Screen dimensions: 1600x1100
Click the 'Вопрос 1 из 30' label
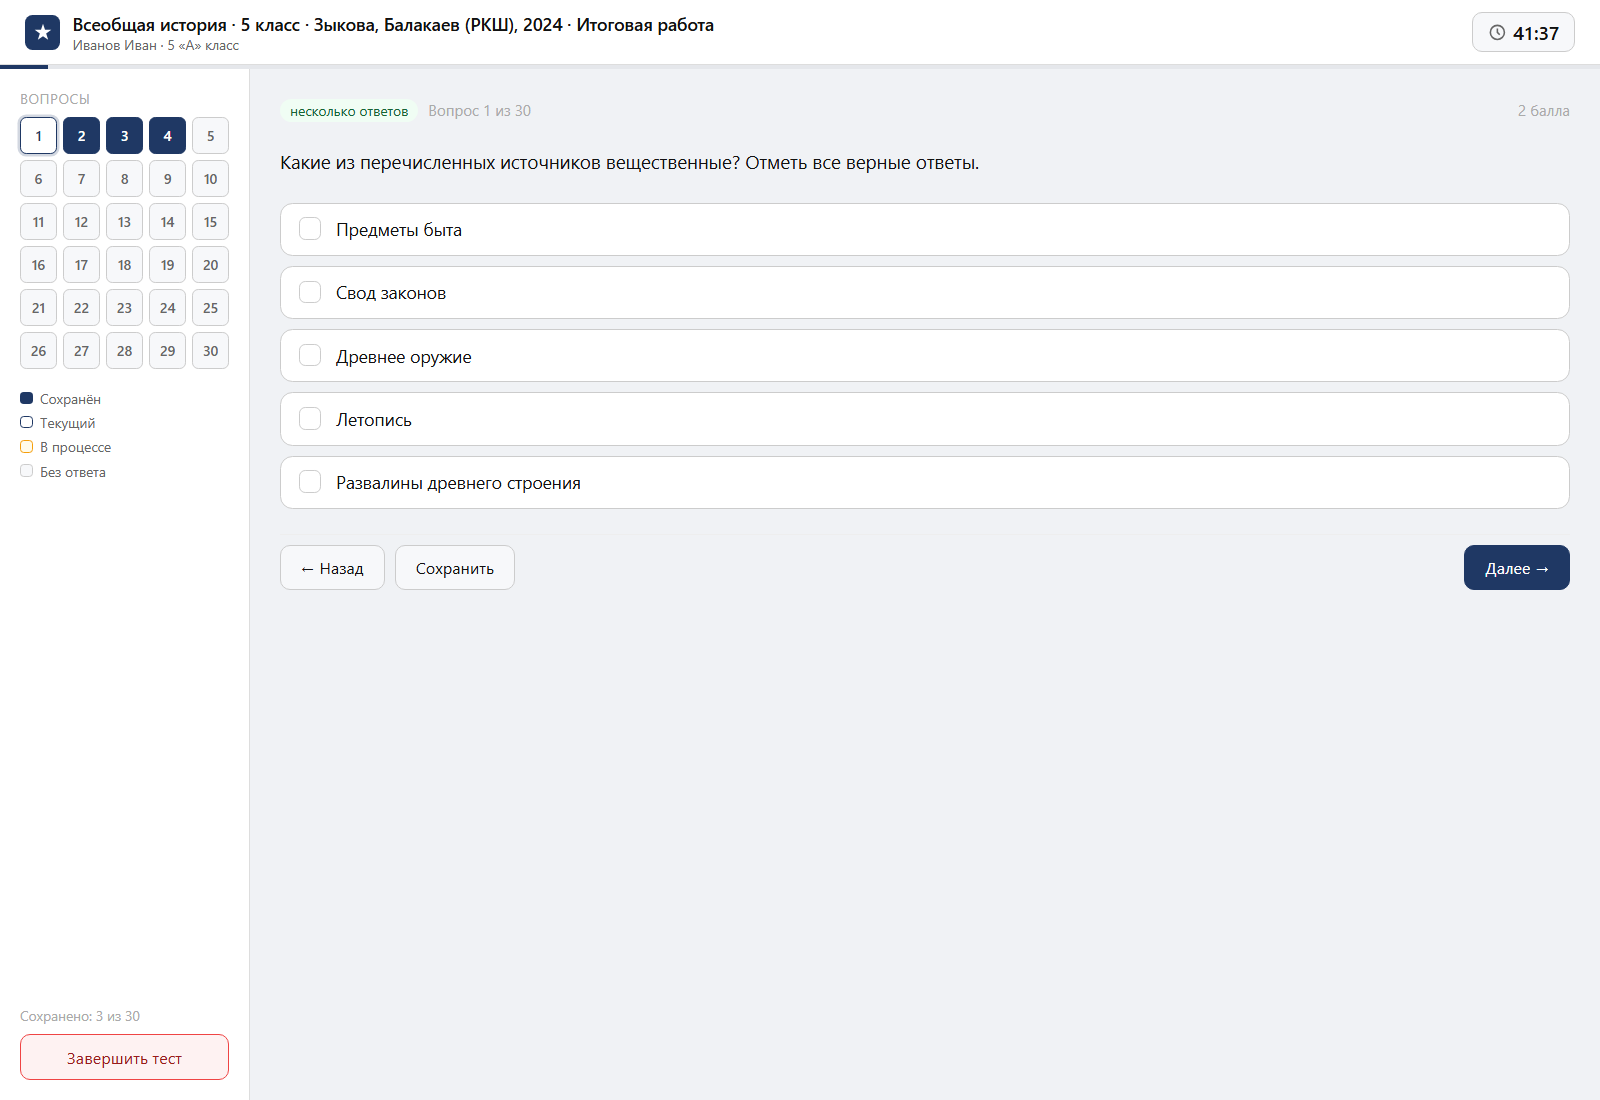click(x=480, y=111)
